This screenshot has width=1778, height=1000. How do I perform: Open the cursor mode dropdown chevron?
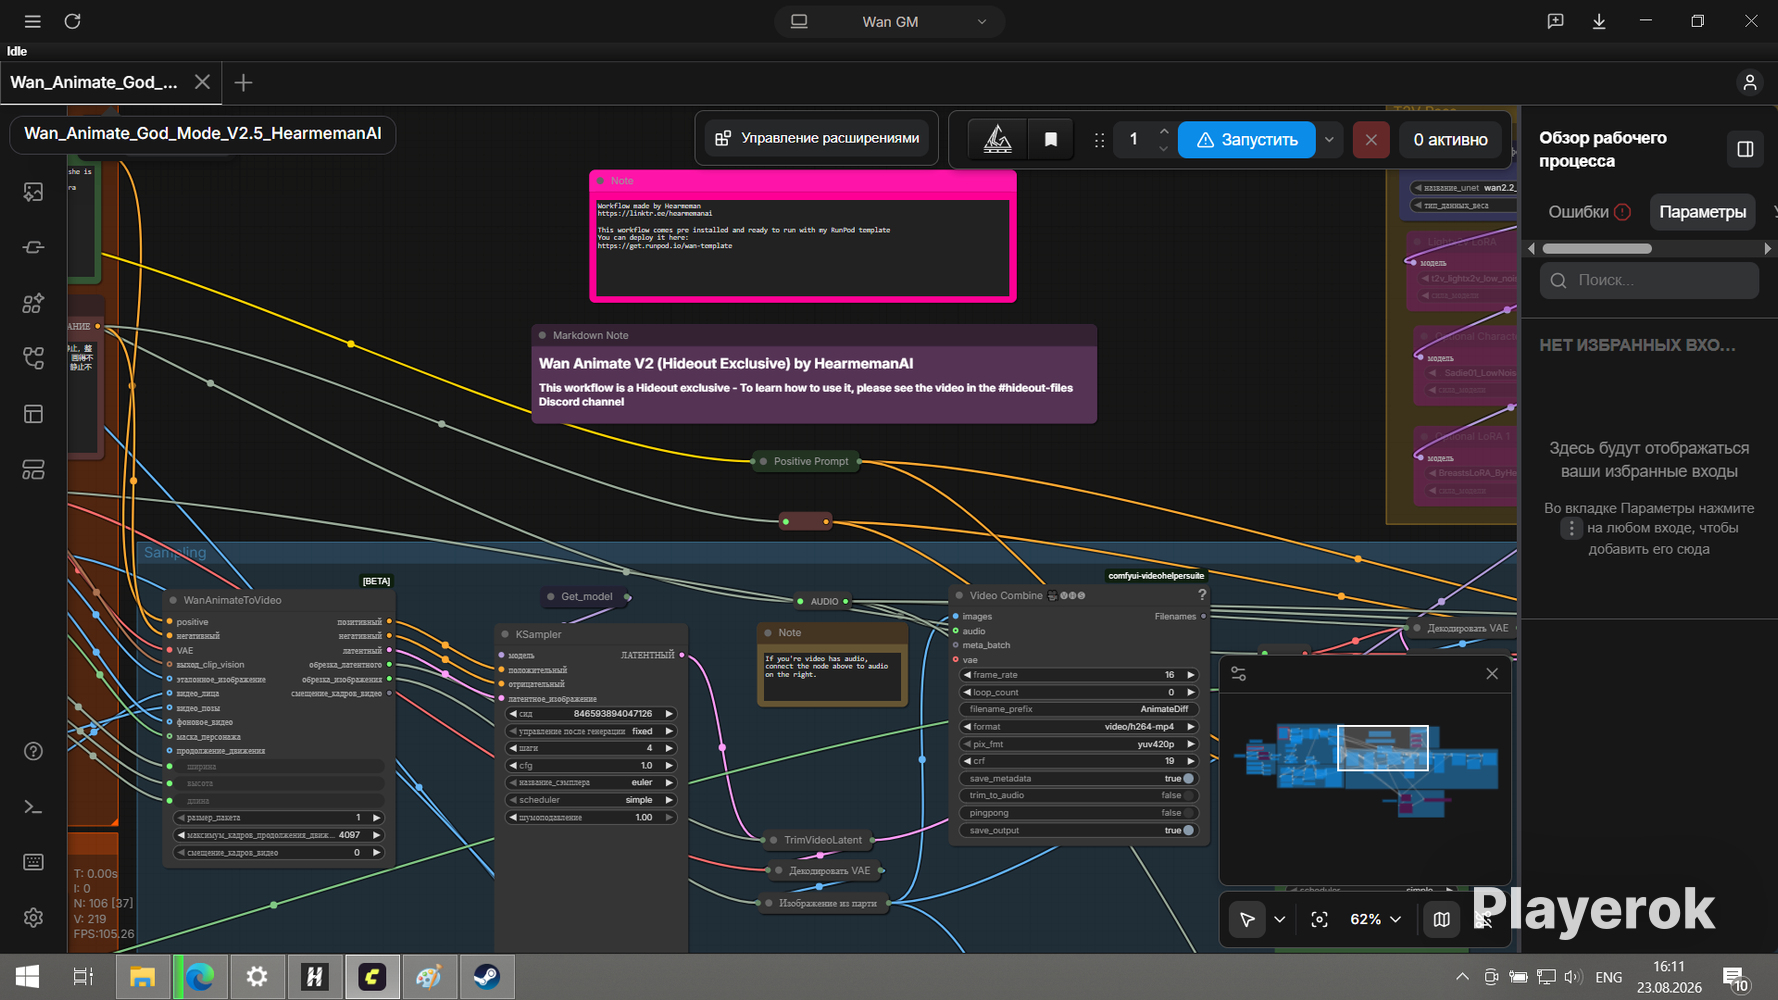coord(1279,919)
